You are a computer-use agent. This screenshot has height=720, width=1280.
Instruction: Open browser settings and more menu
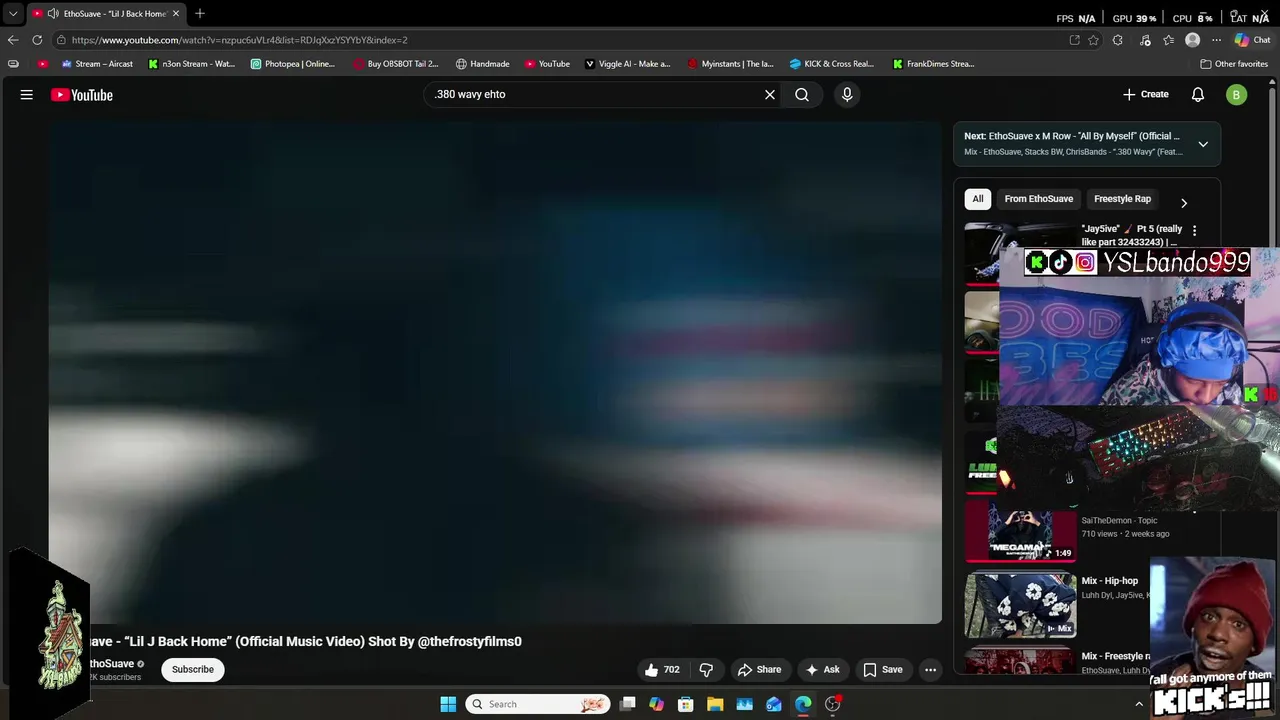tap(1216, 40)
